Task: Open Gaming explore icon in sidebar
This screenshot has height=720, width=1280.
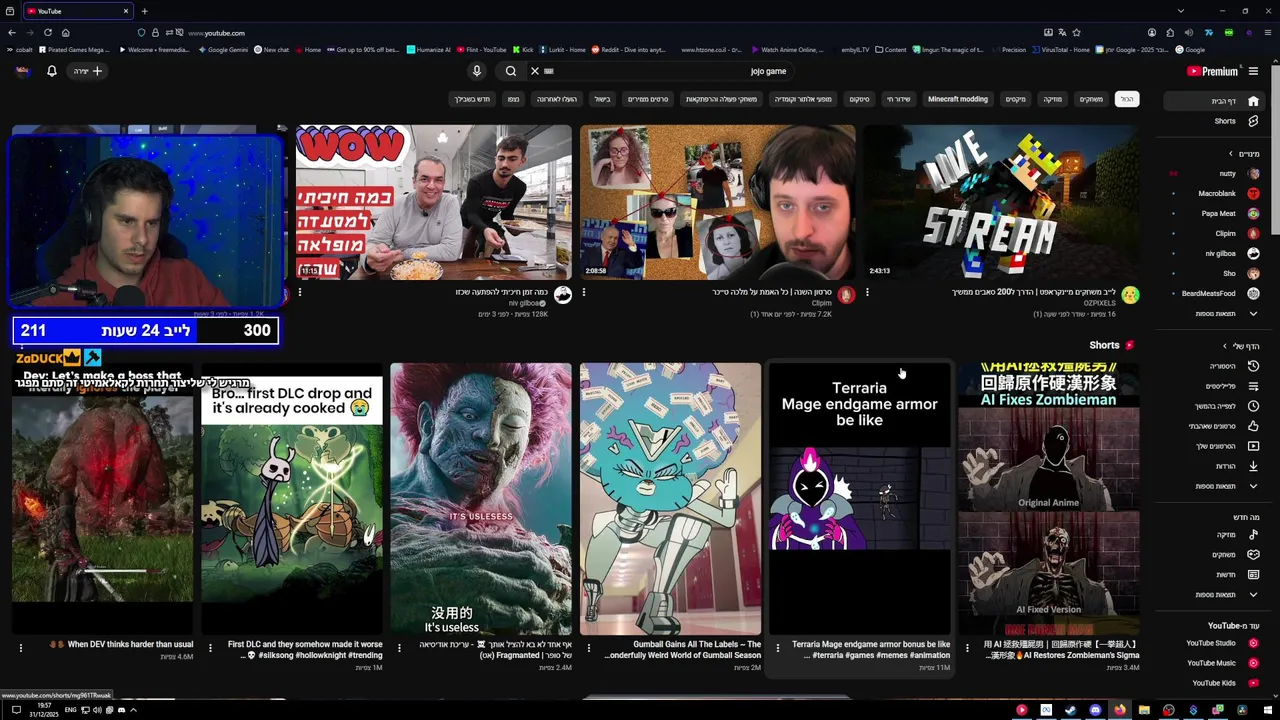Action: point(1253,555)
